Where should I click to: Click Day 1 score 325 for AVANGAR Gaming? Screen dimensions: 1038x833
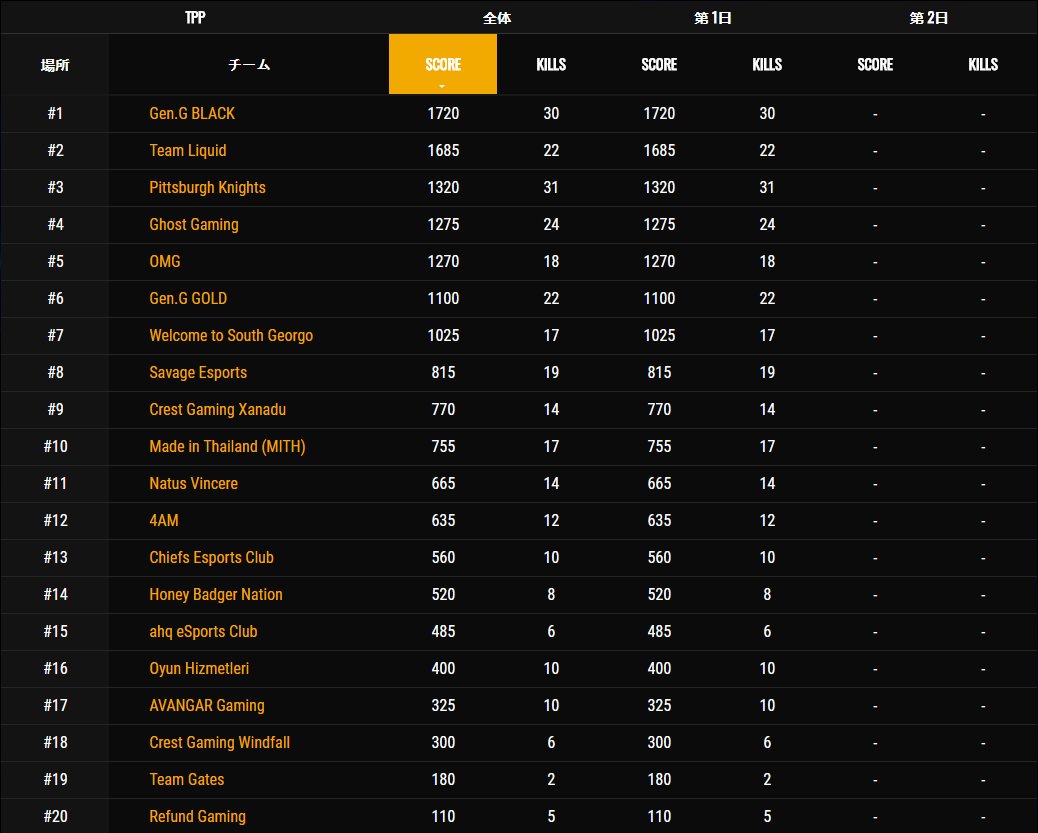[659, 706]
